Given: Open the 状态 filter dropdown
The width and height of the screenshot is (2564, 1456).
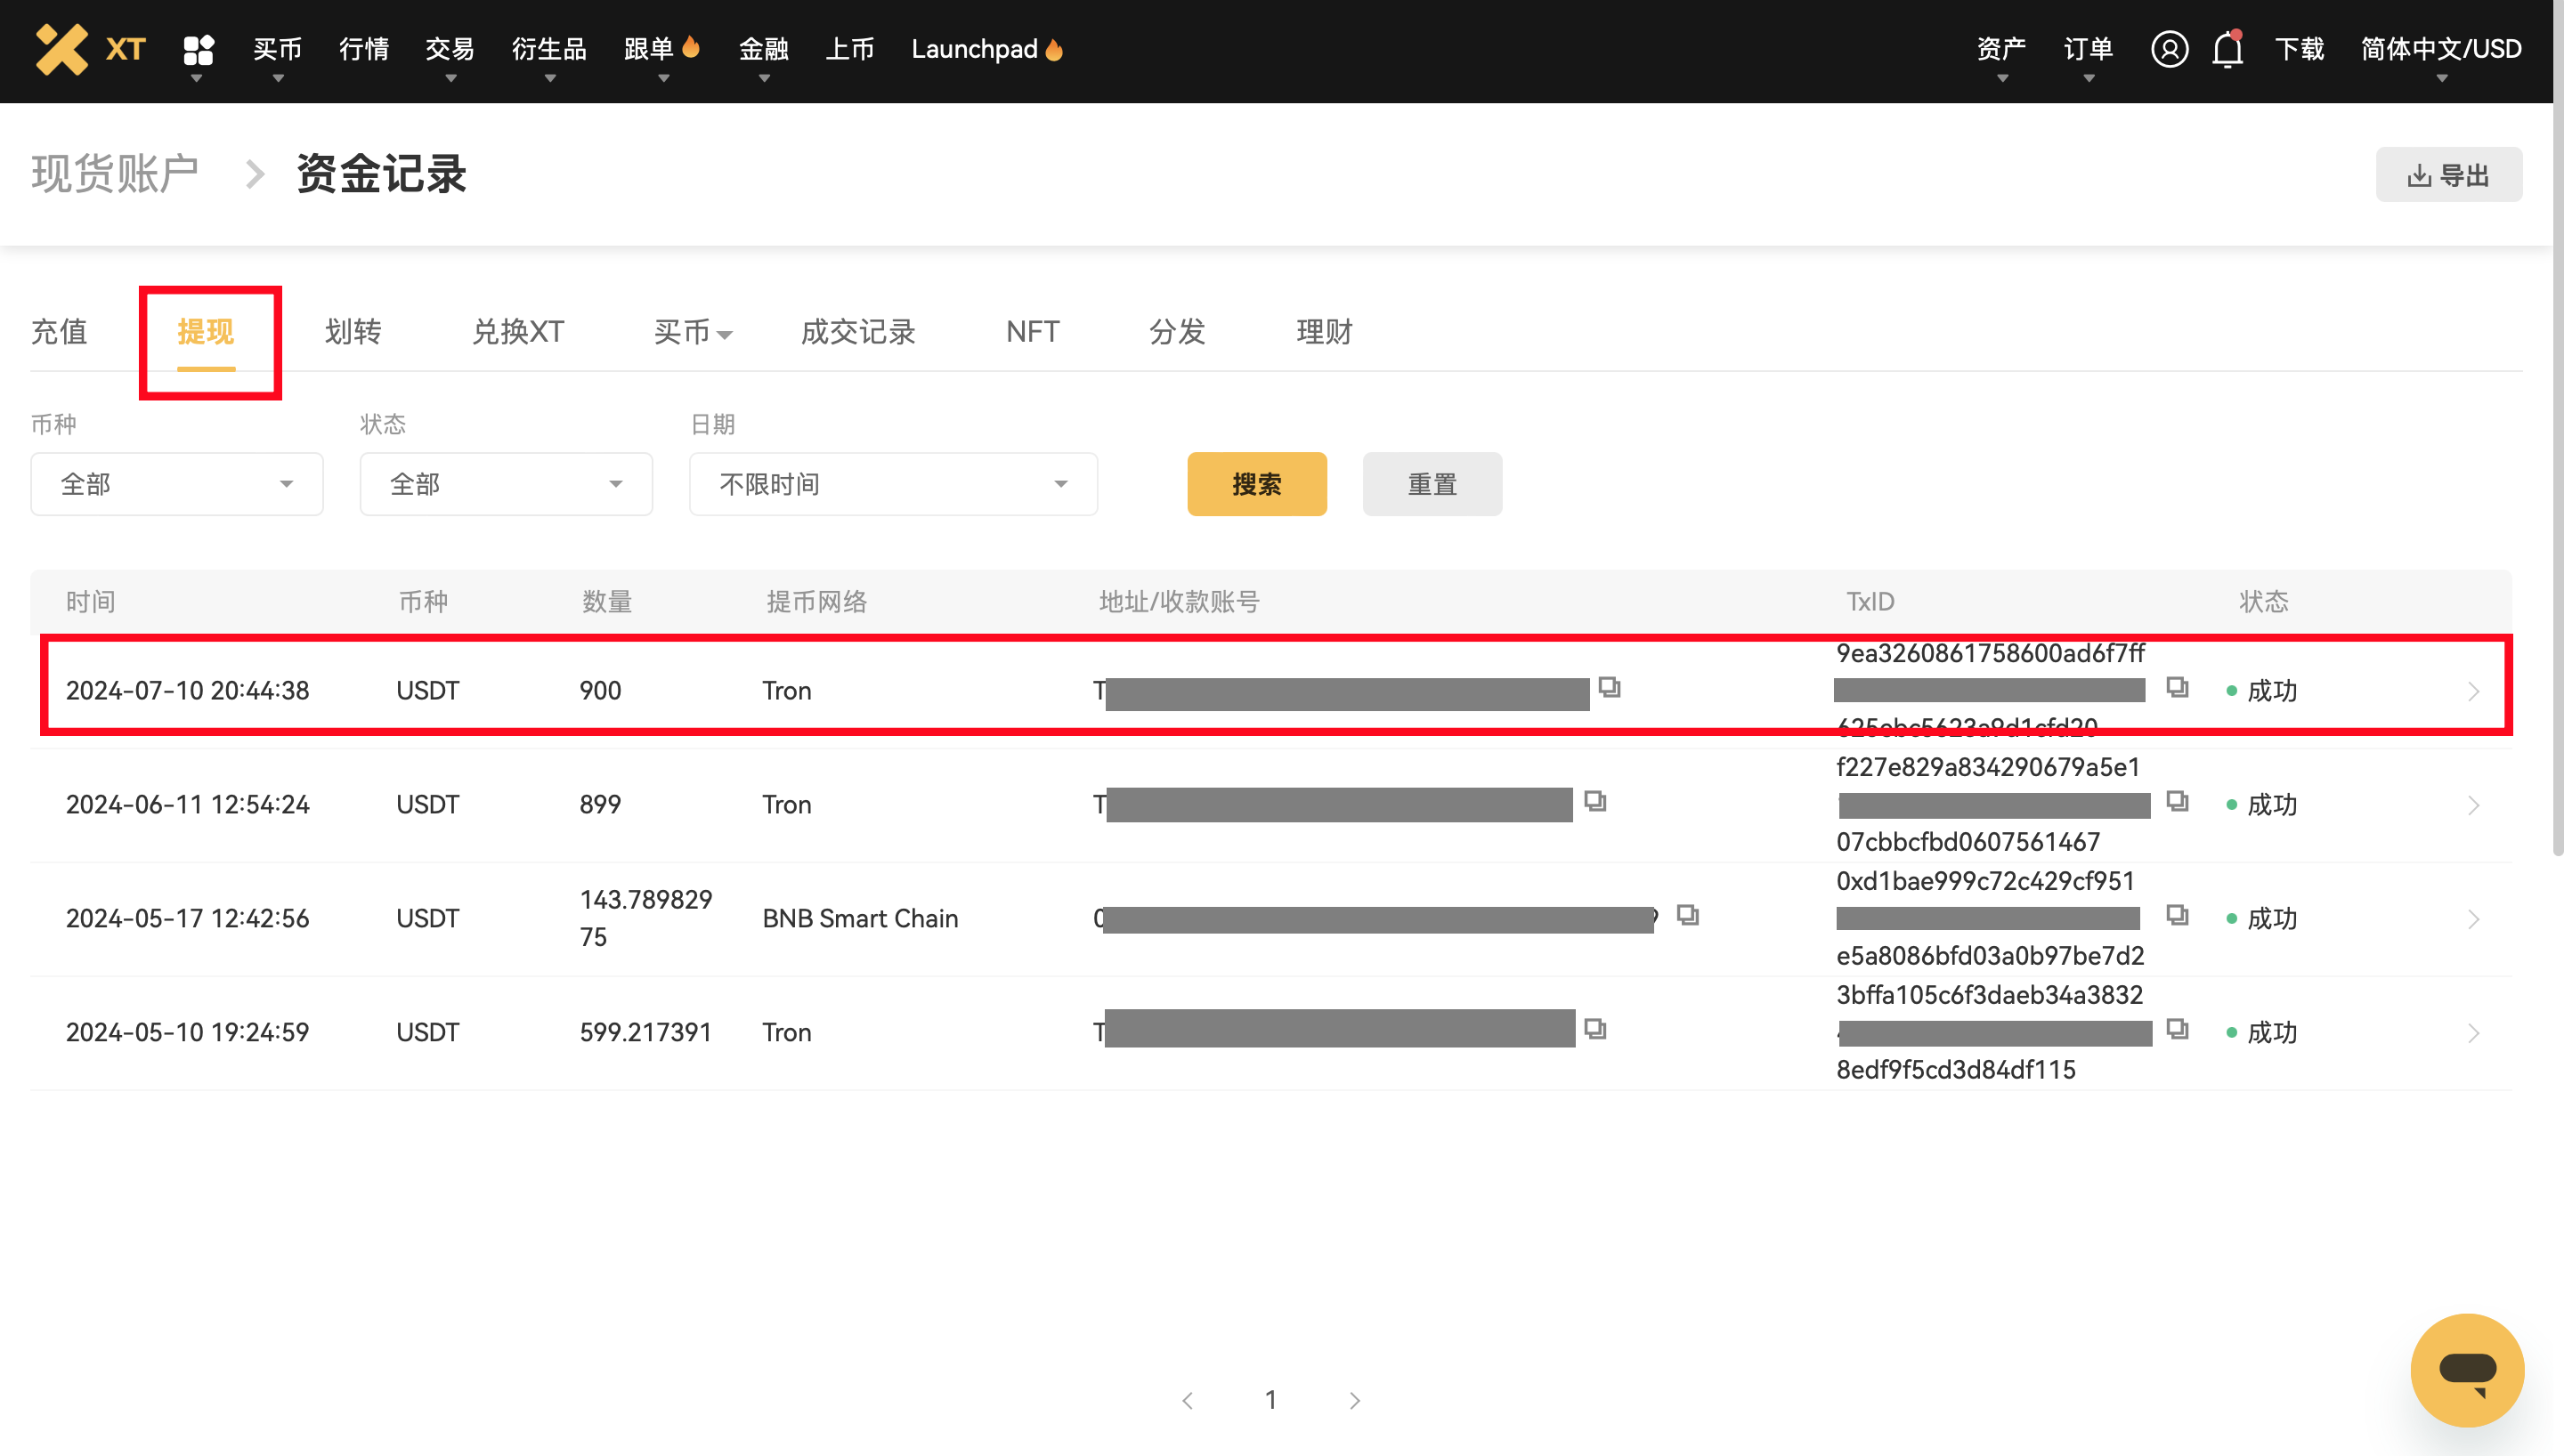Looking at the screenshot, I should [x=506, y=484].
